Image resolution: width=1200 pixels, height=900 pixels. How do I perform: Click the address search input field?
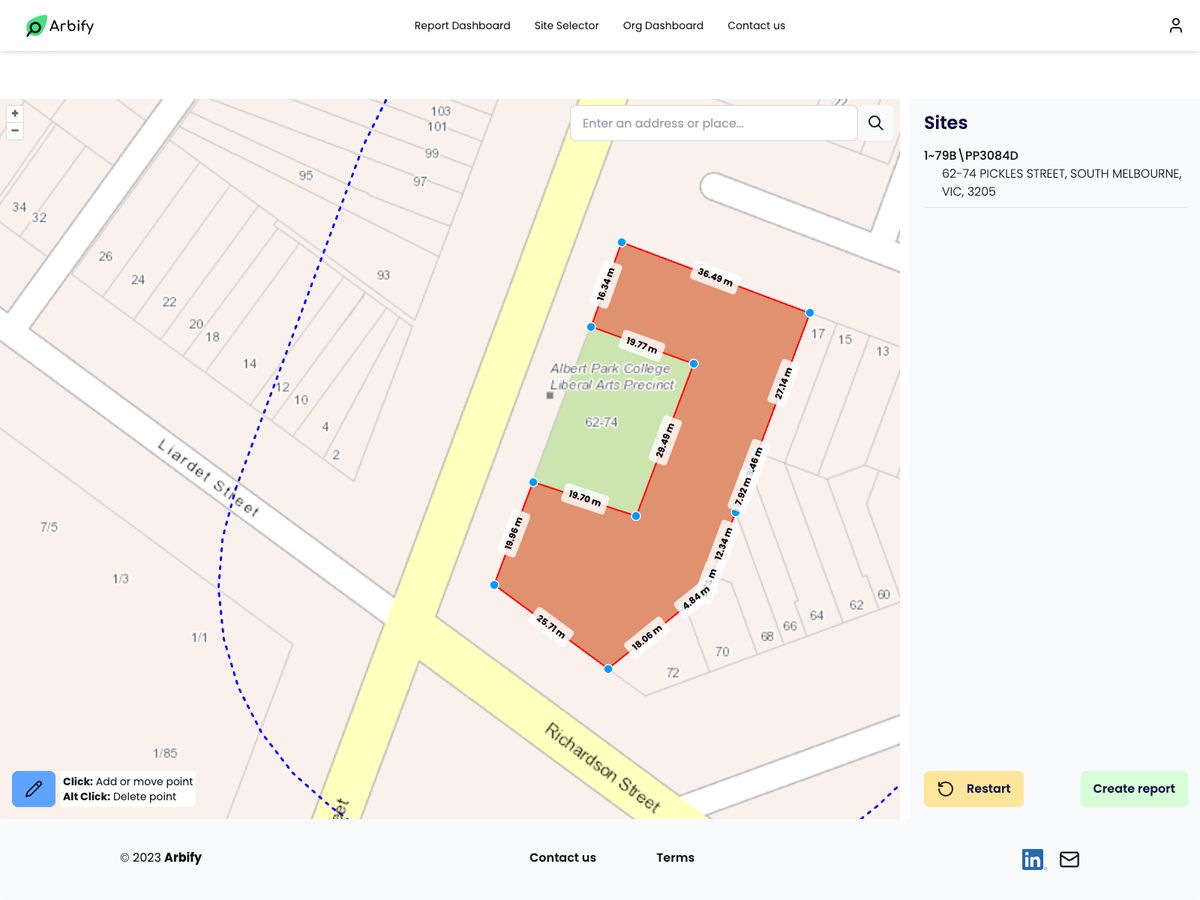[x=712, y=123]
